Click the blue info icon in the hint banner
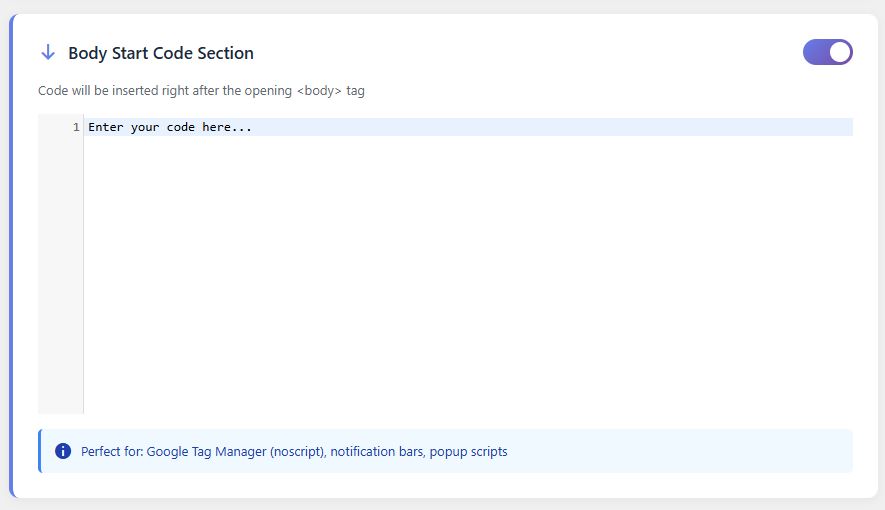 (63, 451)
